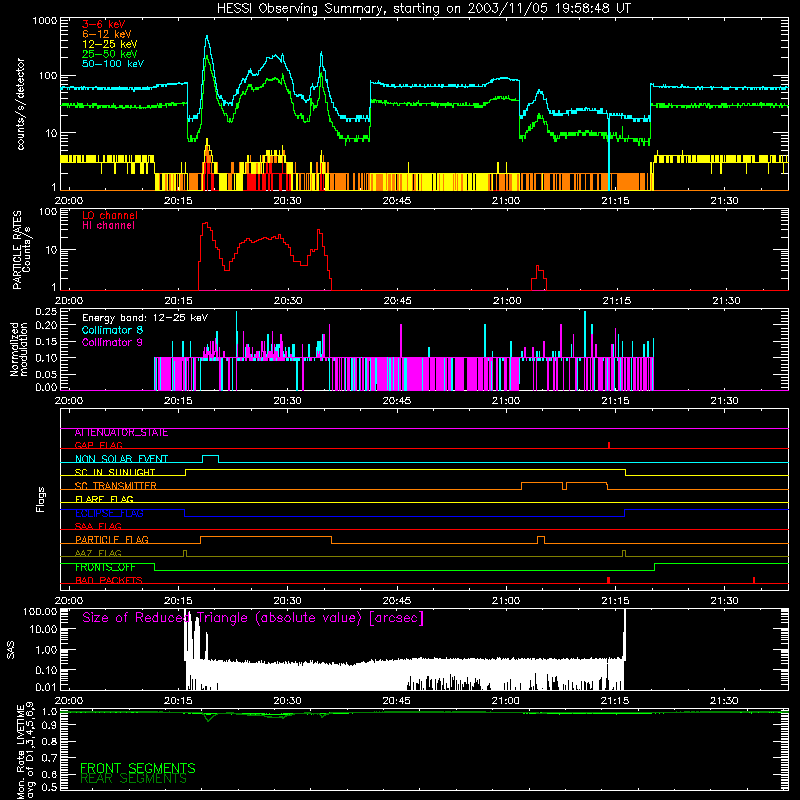Viewport: 800px width, 800px height.
Task: Click the counts/s/detector axis label
Action: pyautogui.click(x=20, y=104)
